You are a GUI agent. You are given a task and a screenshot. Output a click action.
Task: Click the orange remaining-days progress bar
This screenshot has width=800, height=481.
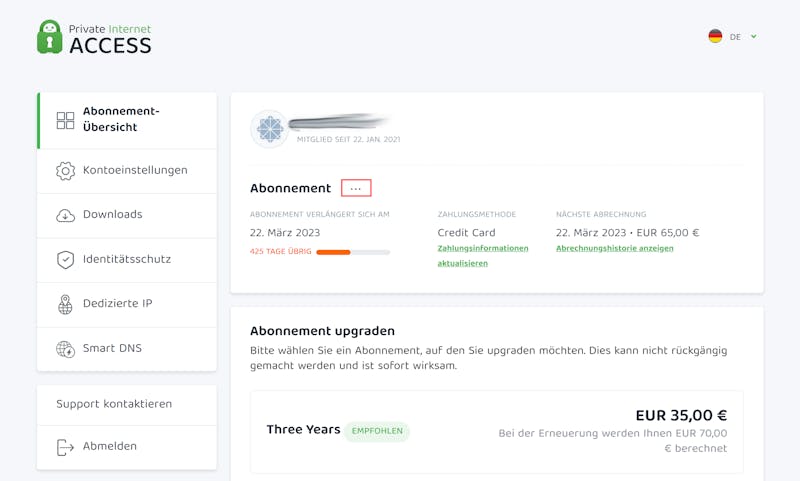353,252
